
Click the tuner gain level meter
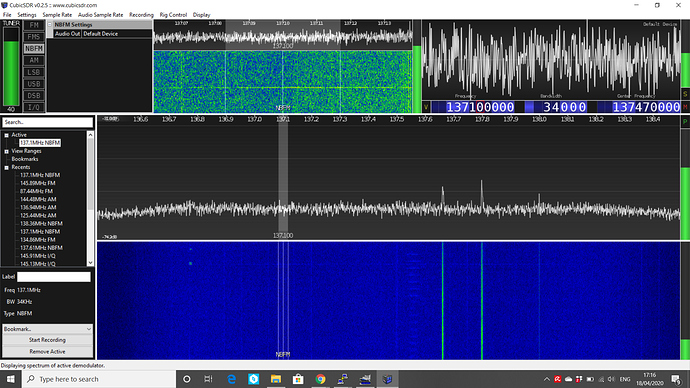tap(11, 67)
